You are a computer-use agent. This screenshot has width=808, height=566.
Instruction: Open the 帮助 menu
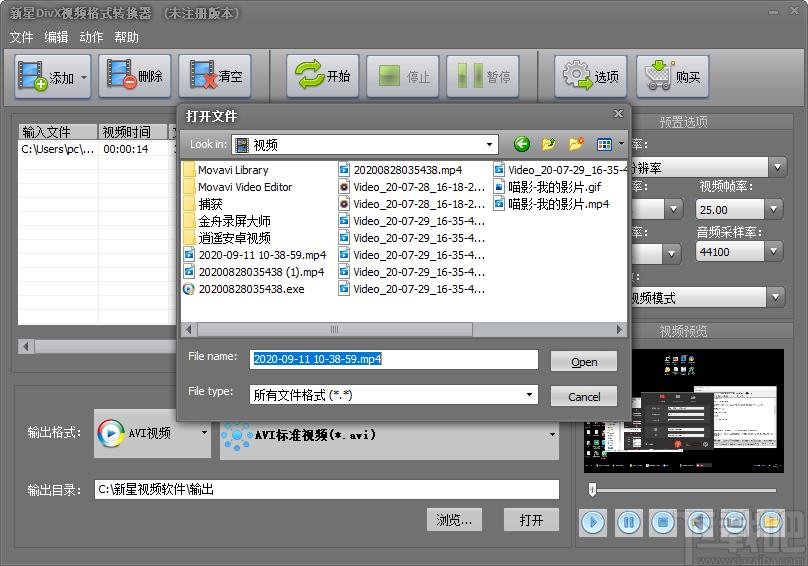pyautogui.click(x=126, y=37)
